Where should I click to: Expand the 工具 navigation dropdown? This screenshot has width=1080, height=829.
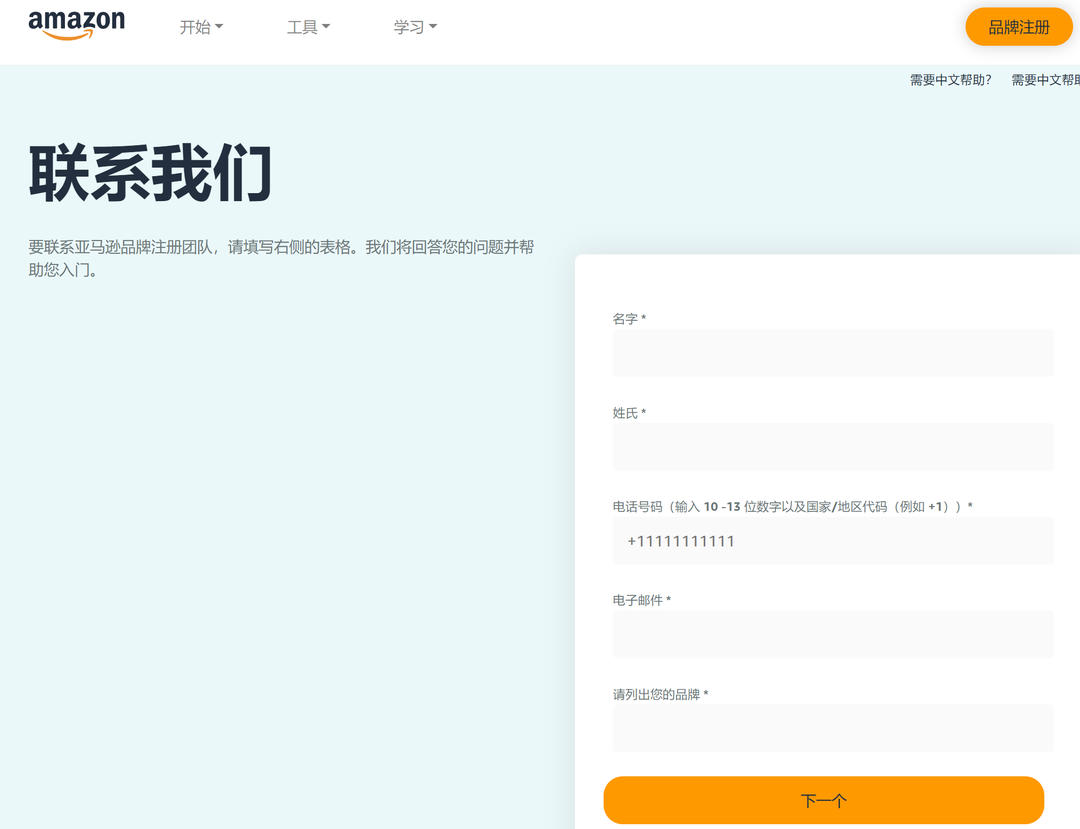point(308,27)
